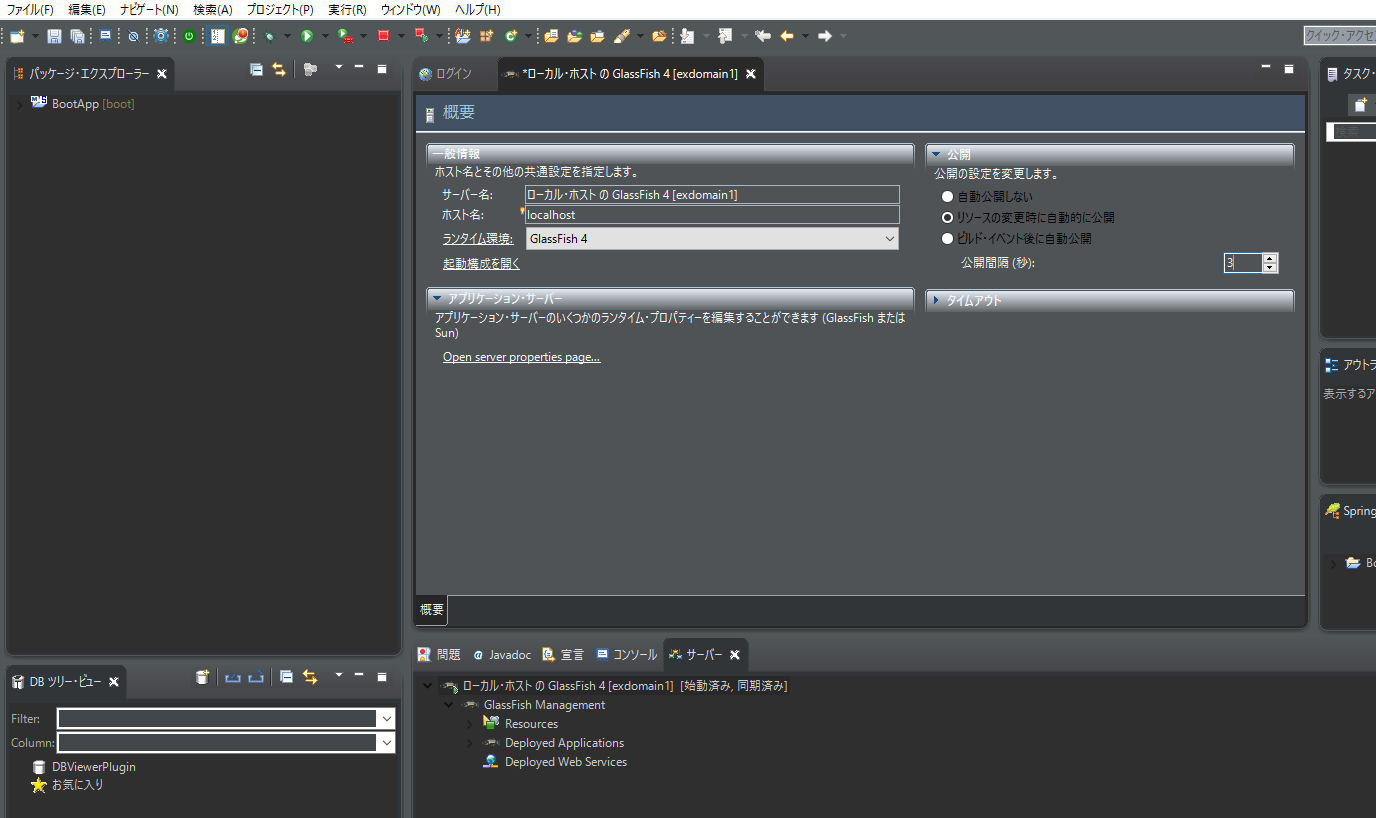Click the white forward navigation arrow
Screen dimensions: 1376x818
[x=825, y=36]
